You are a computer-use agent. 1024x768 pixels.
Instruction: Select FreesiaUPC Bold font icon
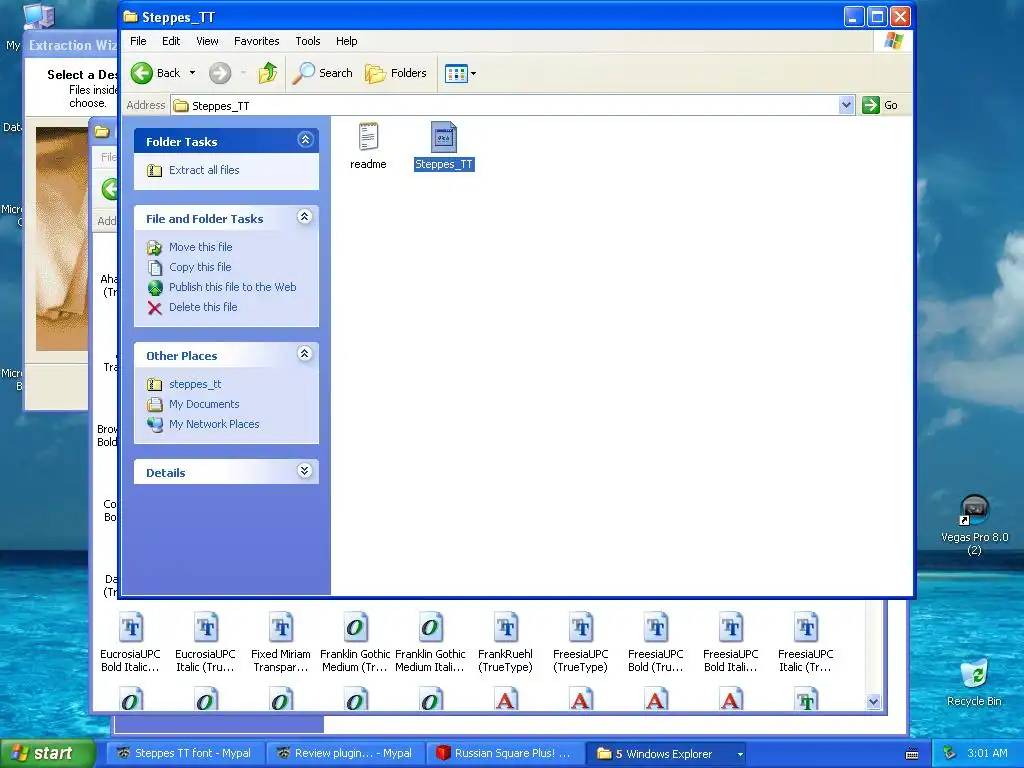pos(656,628)
